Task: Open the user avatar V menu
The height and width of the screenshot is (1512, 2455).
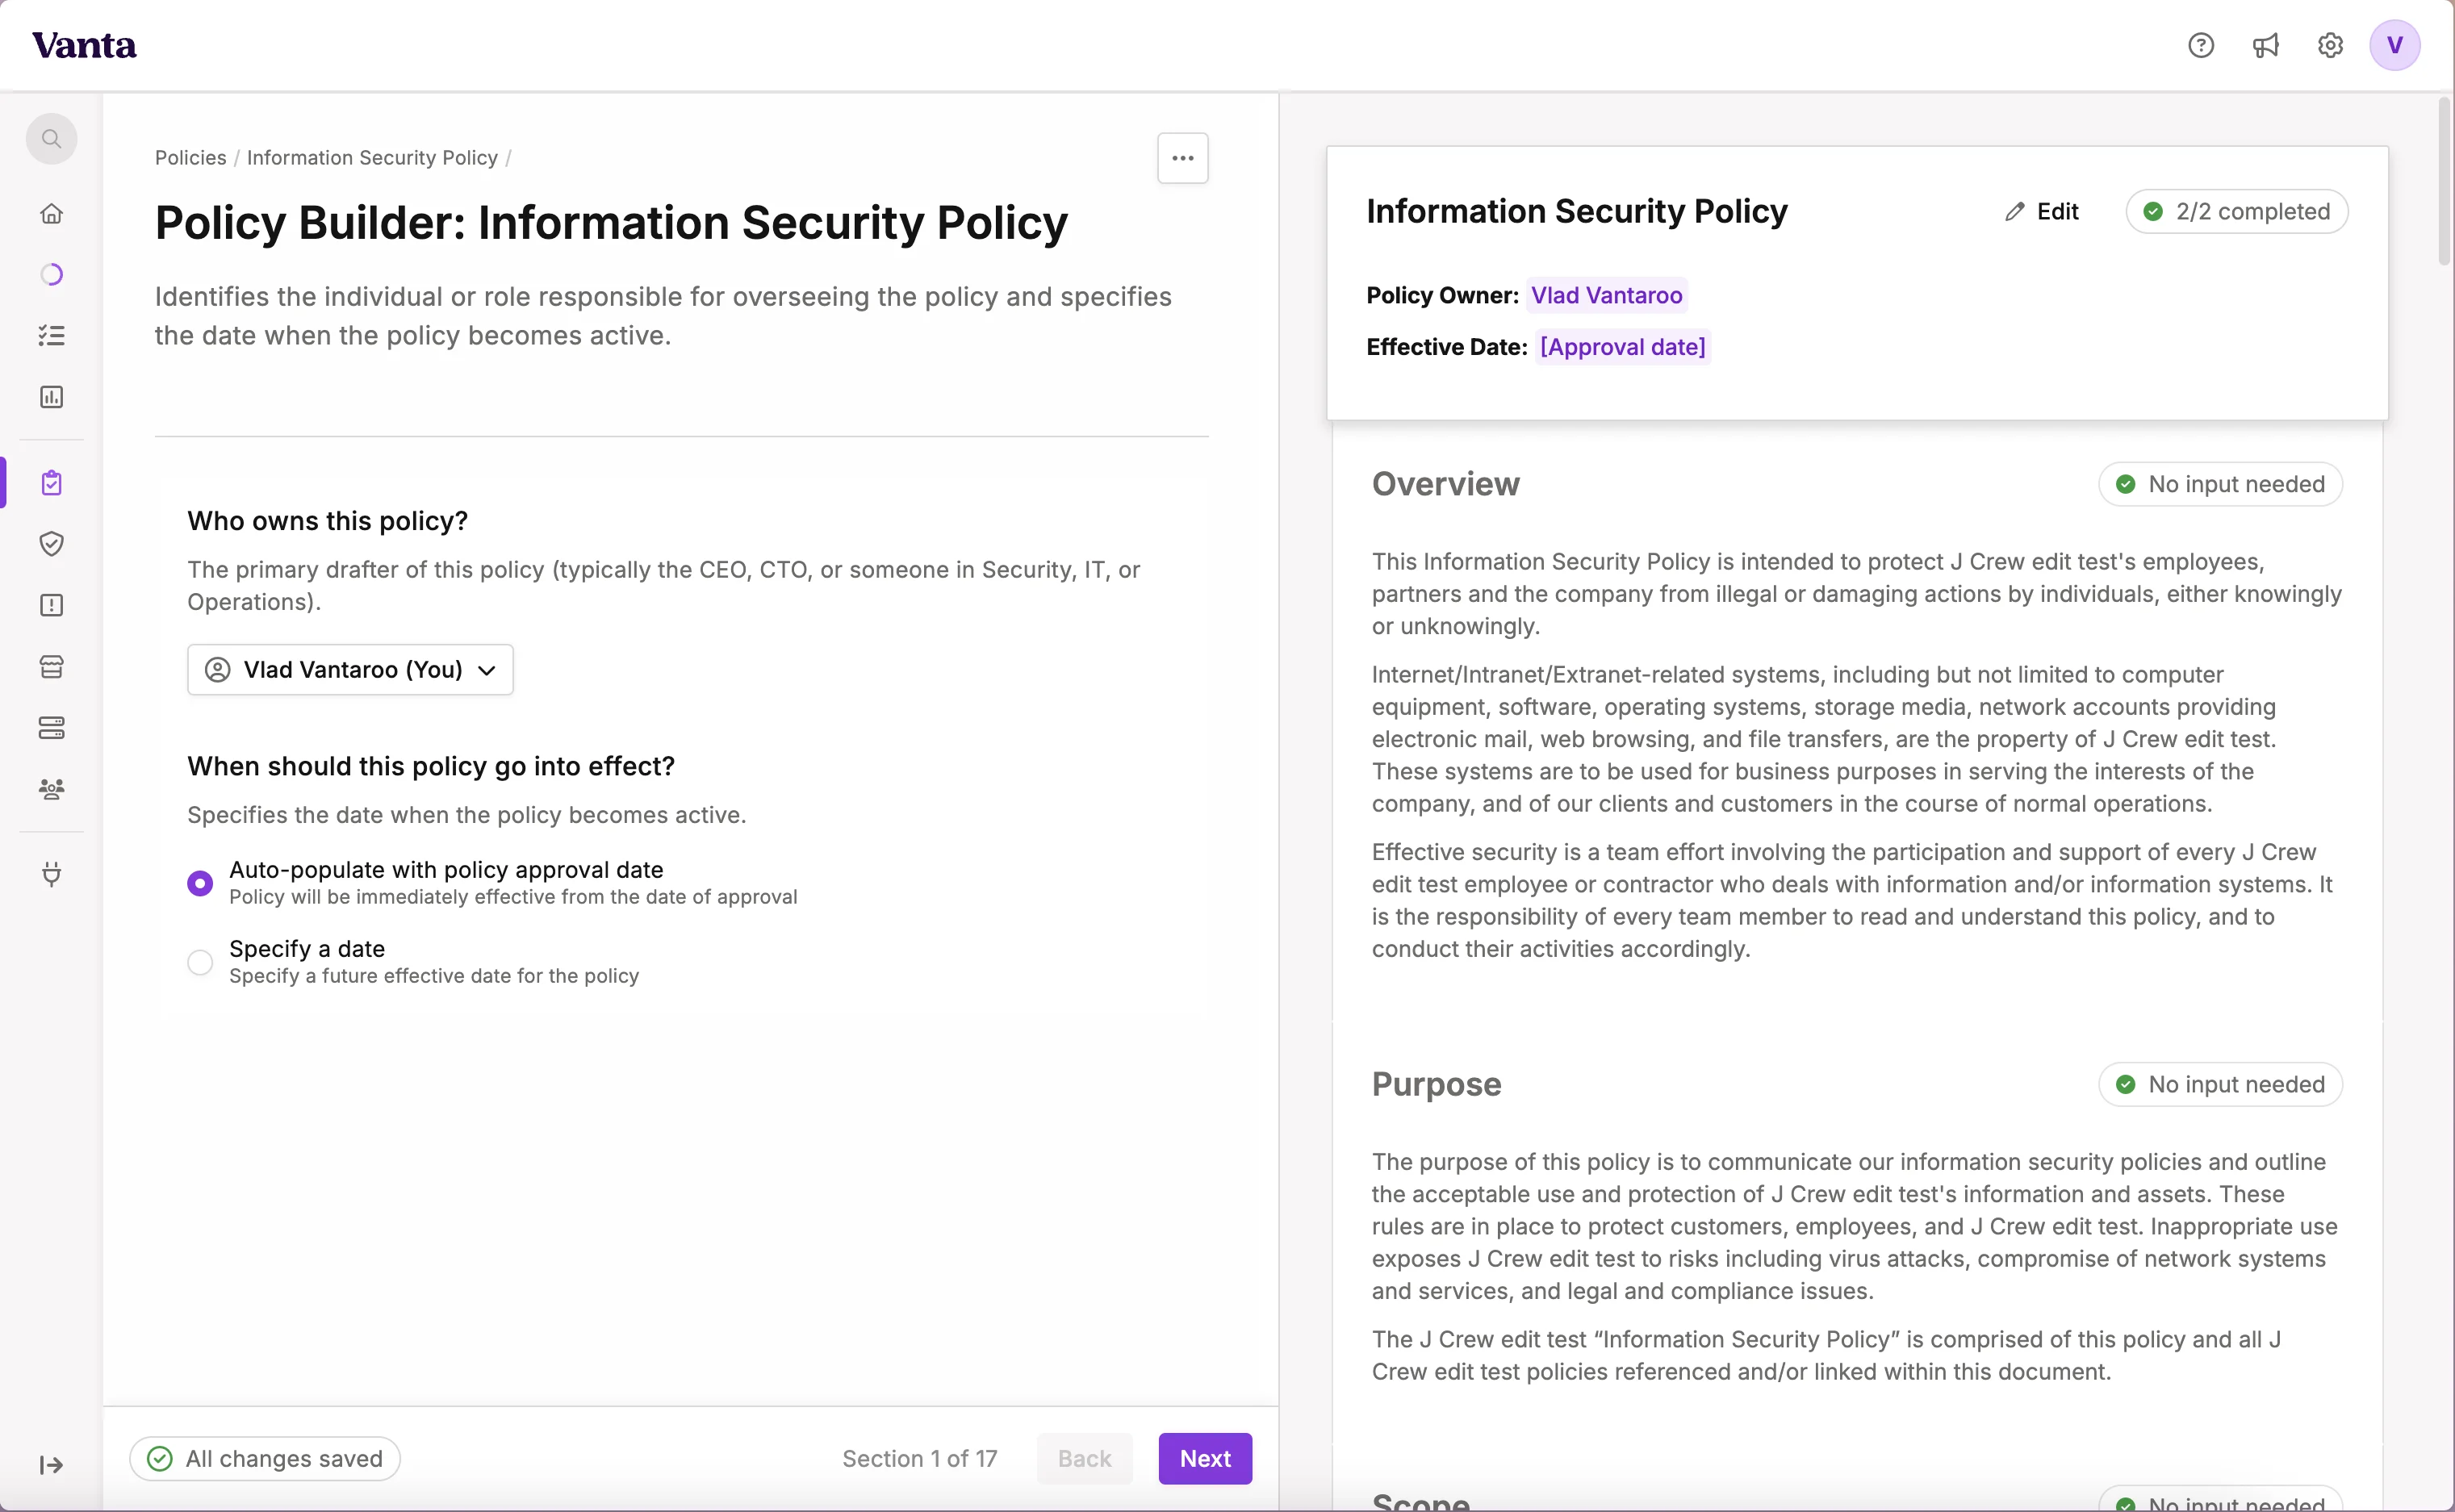Action: (x=2394, y=45)
